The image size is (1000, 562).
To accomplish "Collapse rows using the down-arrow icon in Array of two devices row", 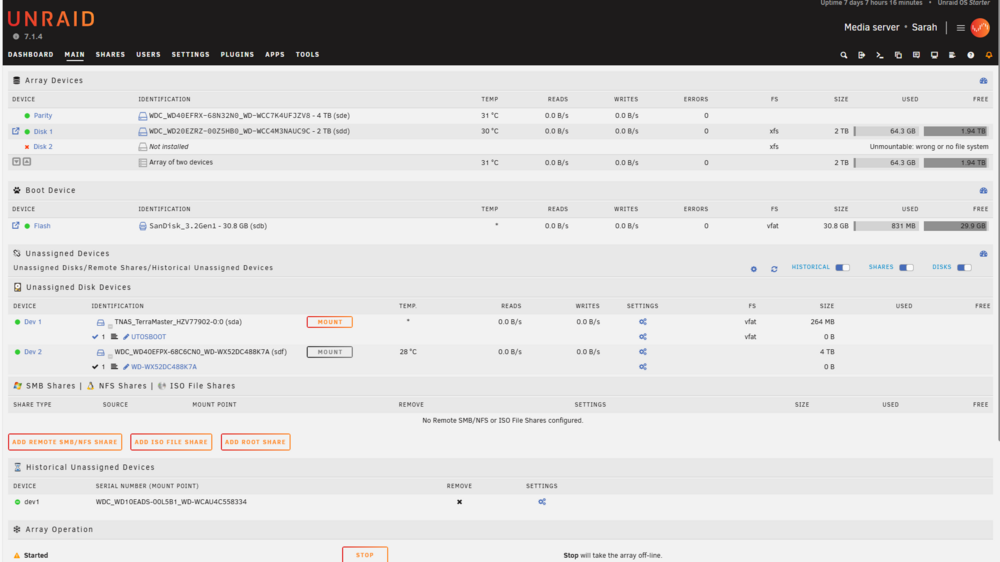I will 17,161.
